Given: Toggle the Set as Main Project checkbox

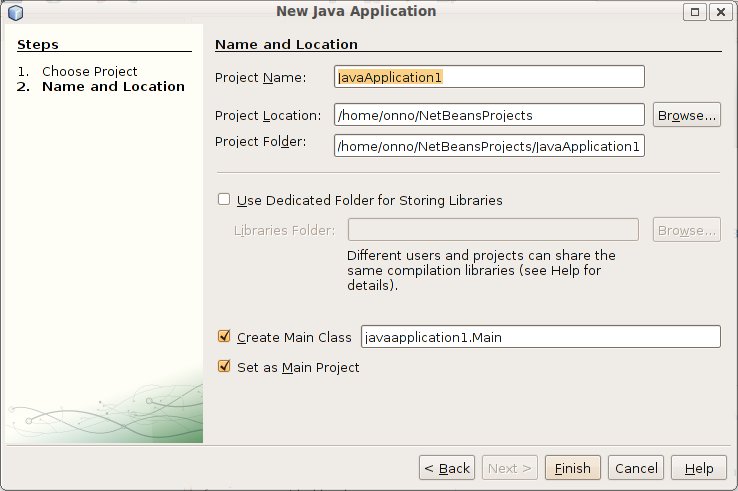Looking at the screenshot, I should point(224,367).
